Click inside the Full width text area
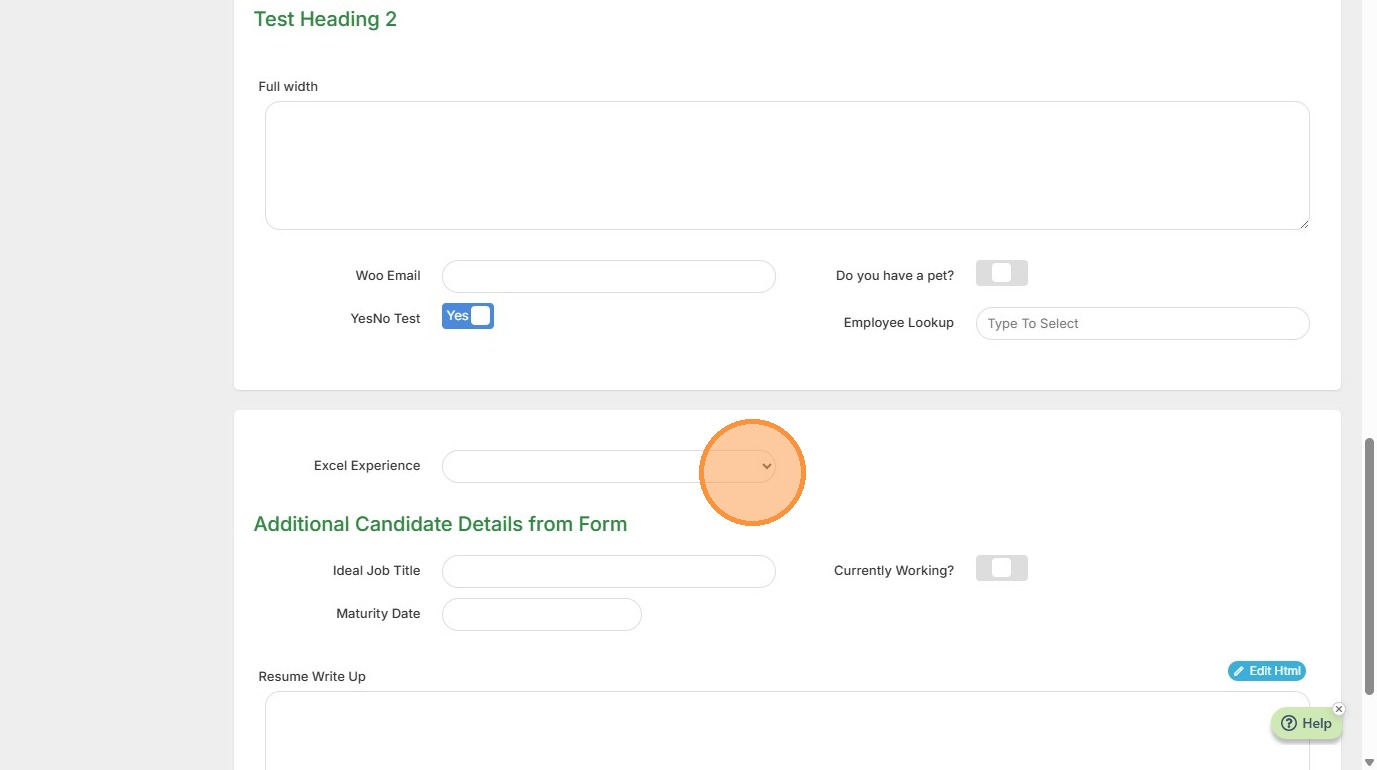 pyautogui.click(x=787, y=165)
